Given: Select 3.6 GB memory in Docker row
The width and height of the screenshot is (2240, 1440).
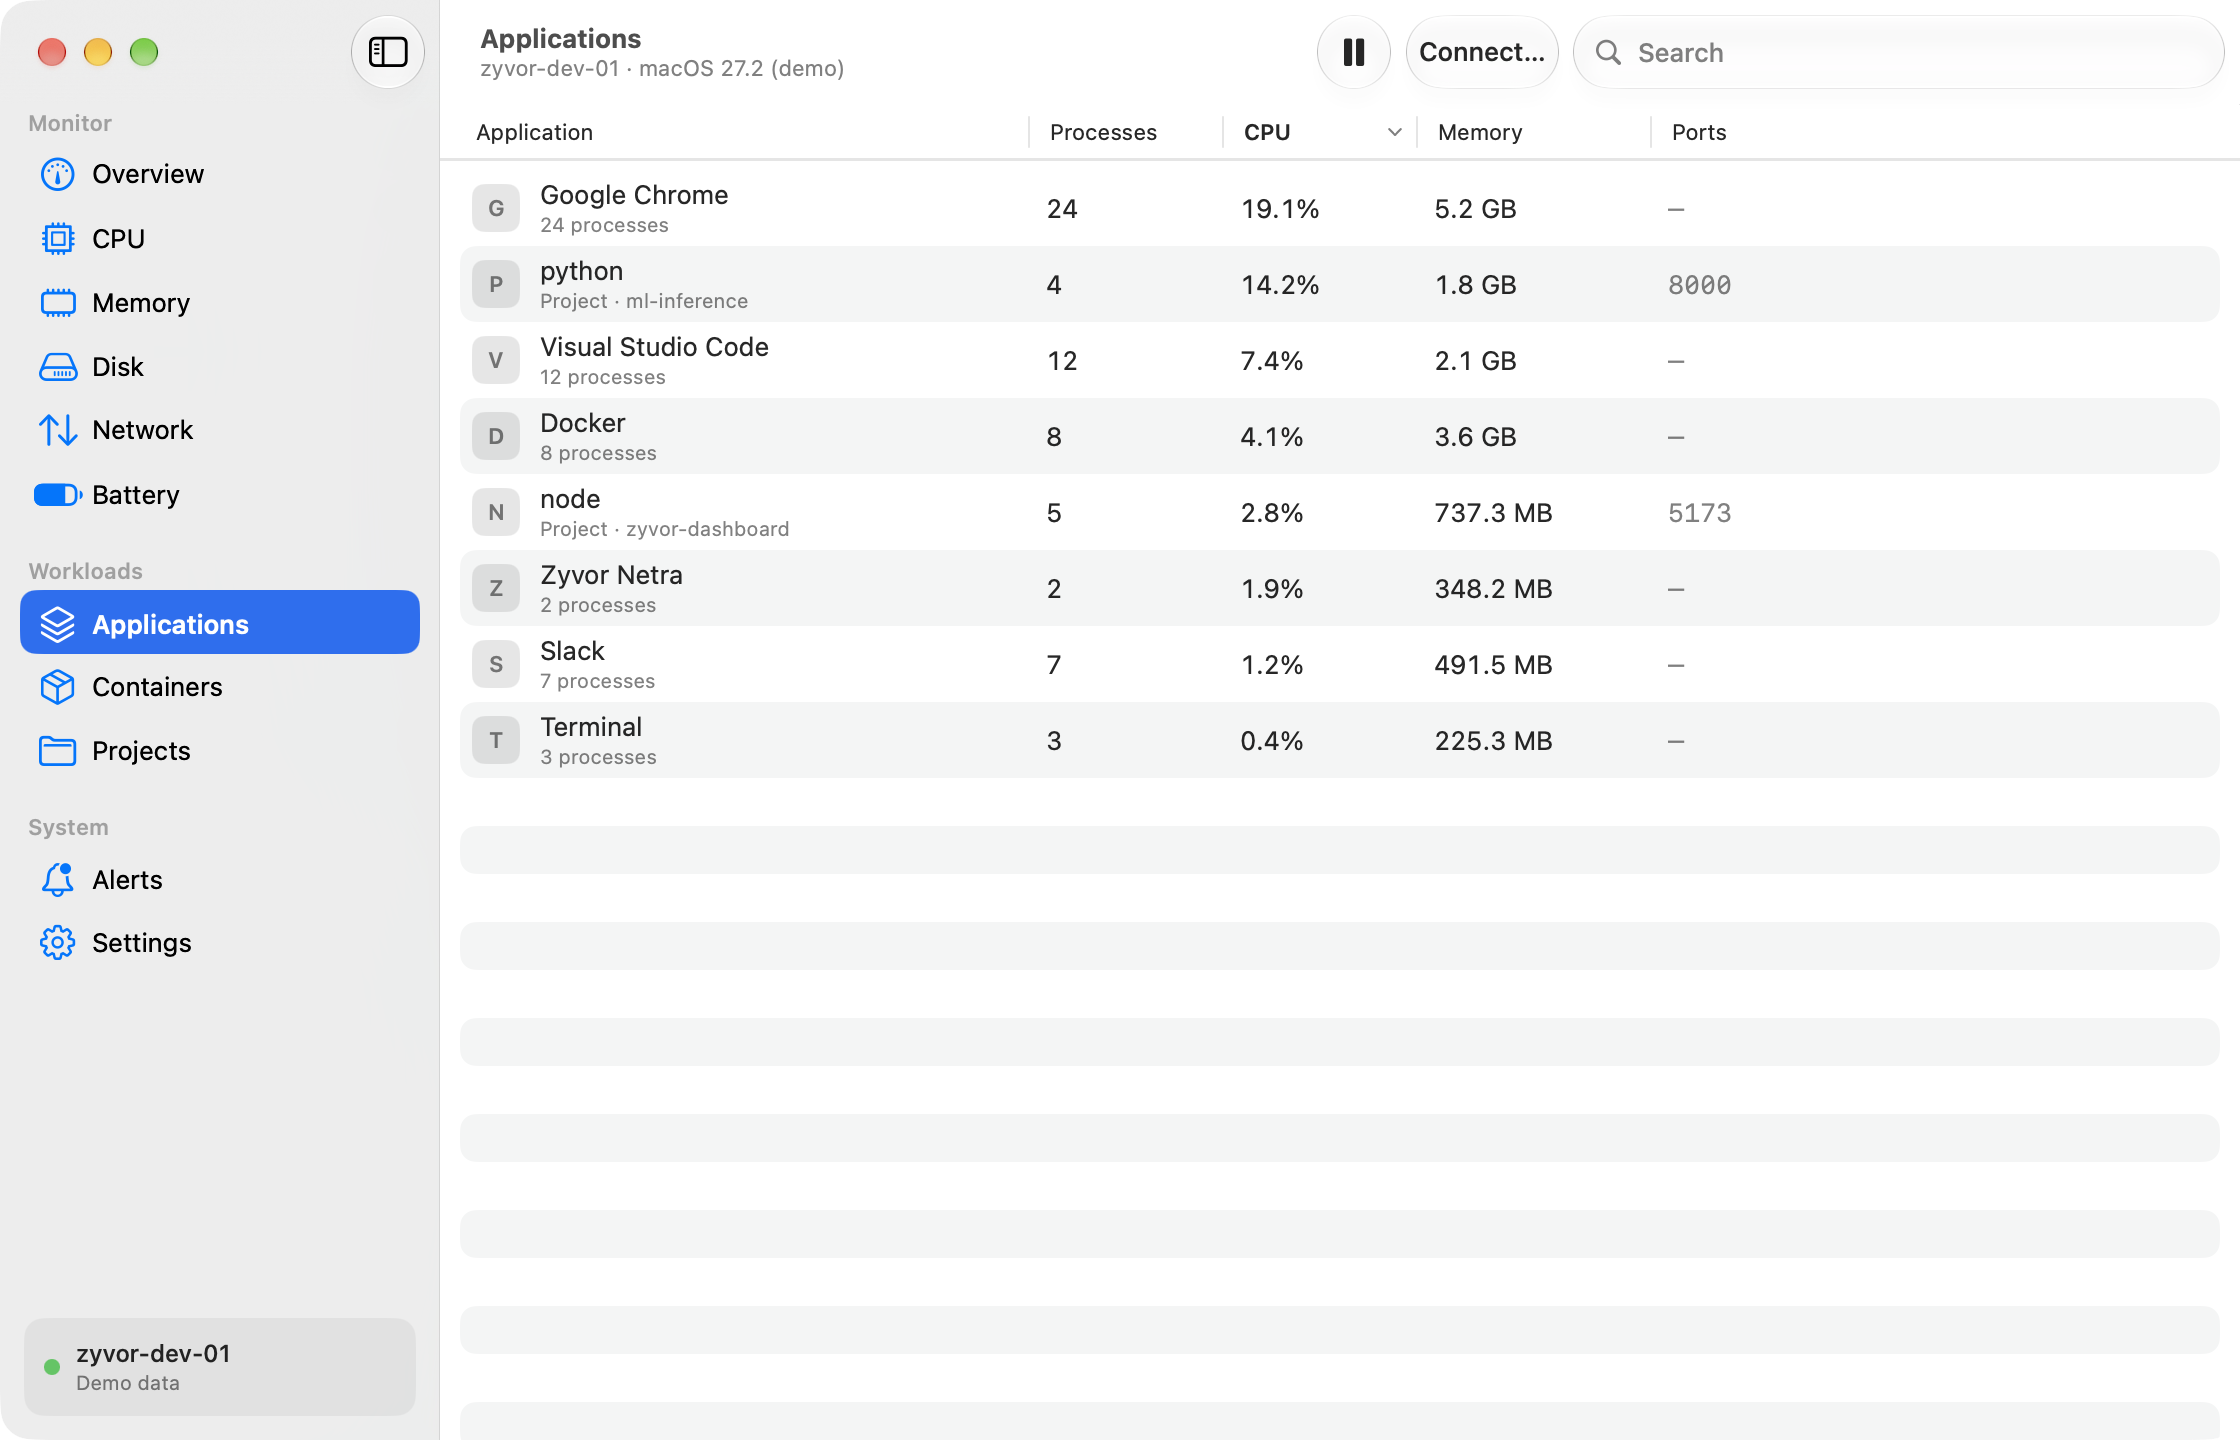Looking at the screenshot, I should pos(1475,437).
